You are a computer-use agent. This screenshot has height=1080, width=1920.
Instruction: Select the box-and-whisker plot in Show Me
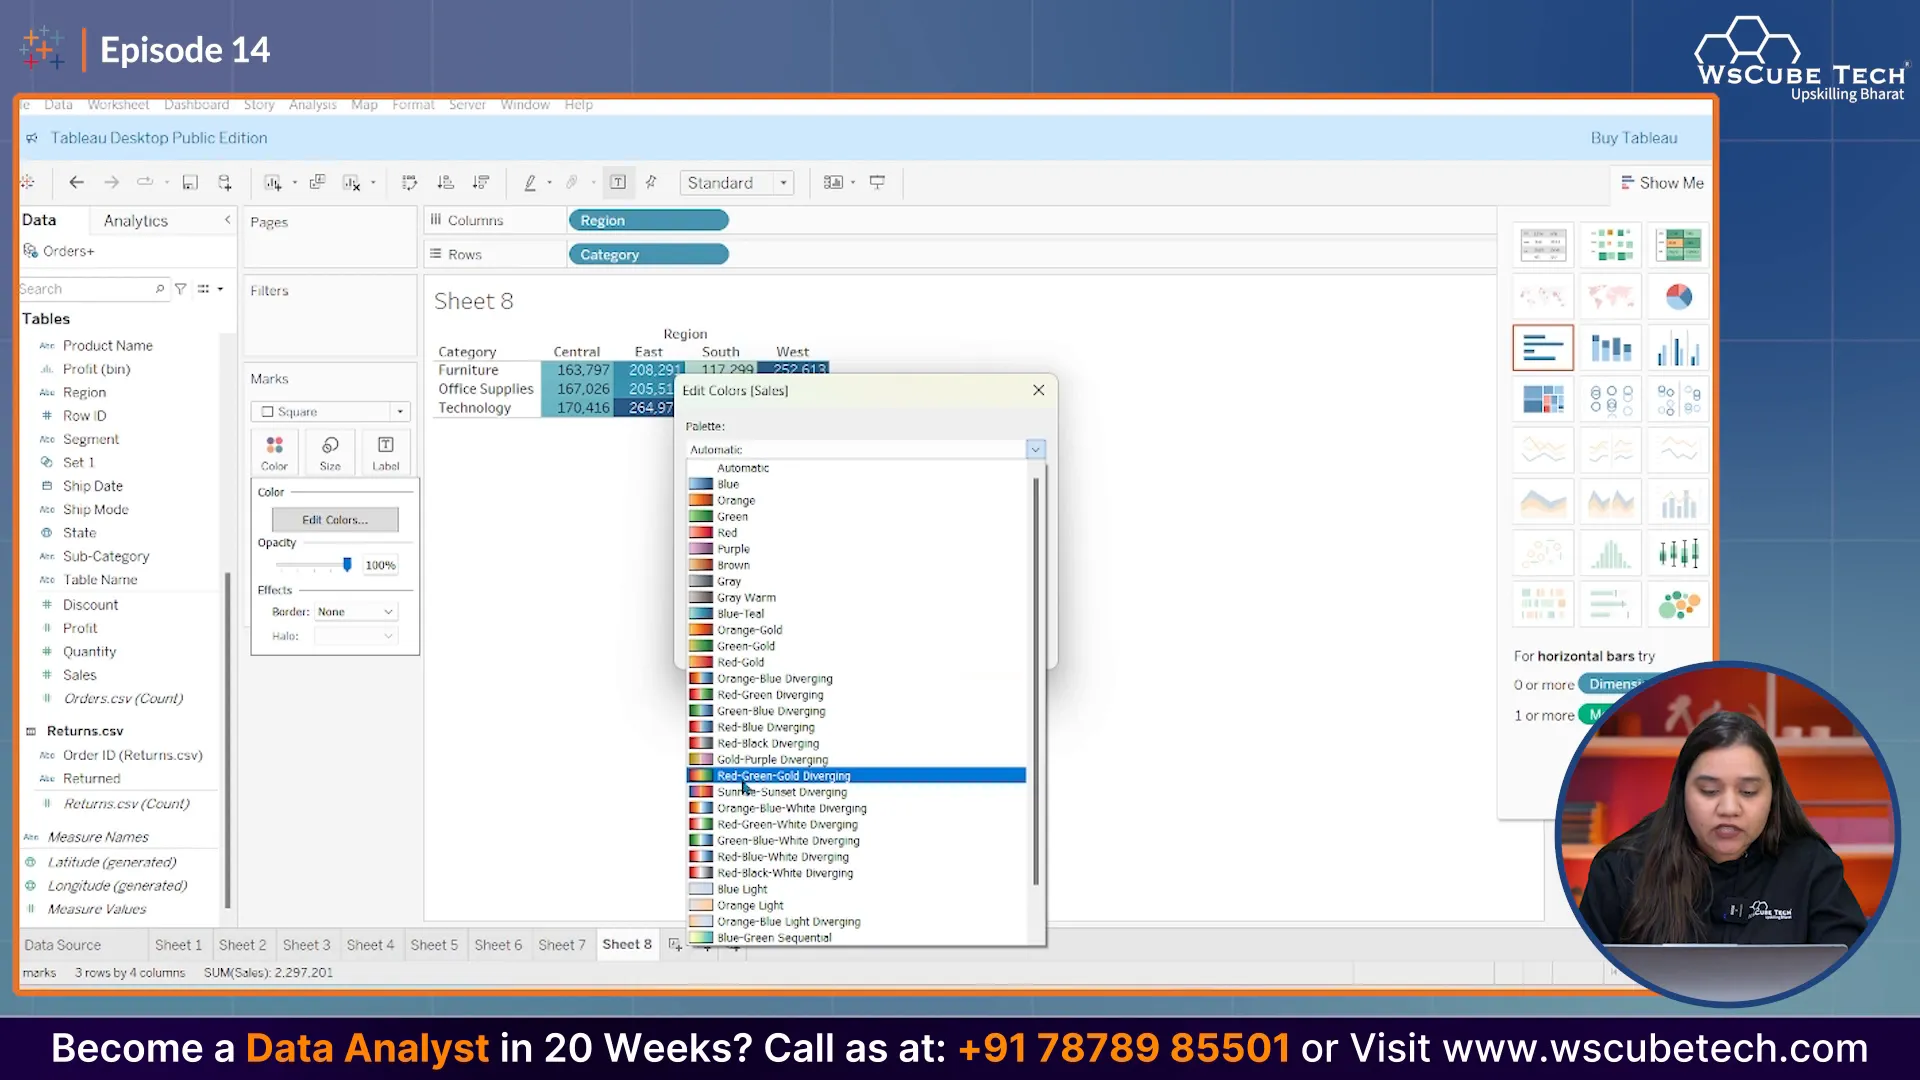[1678, 553]
